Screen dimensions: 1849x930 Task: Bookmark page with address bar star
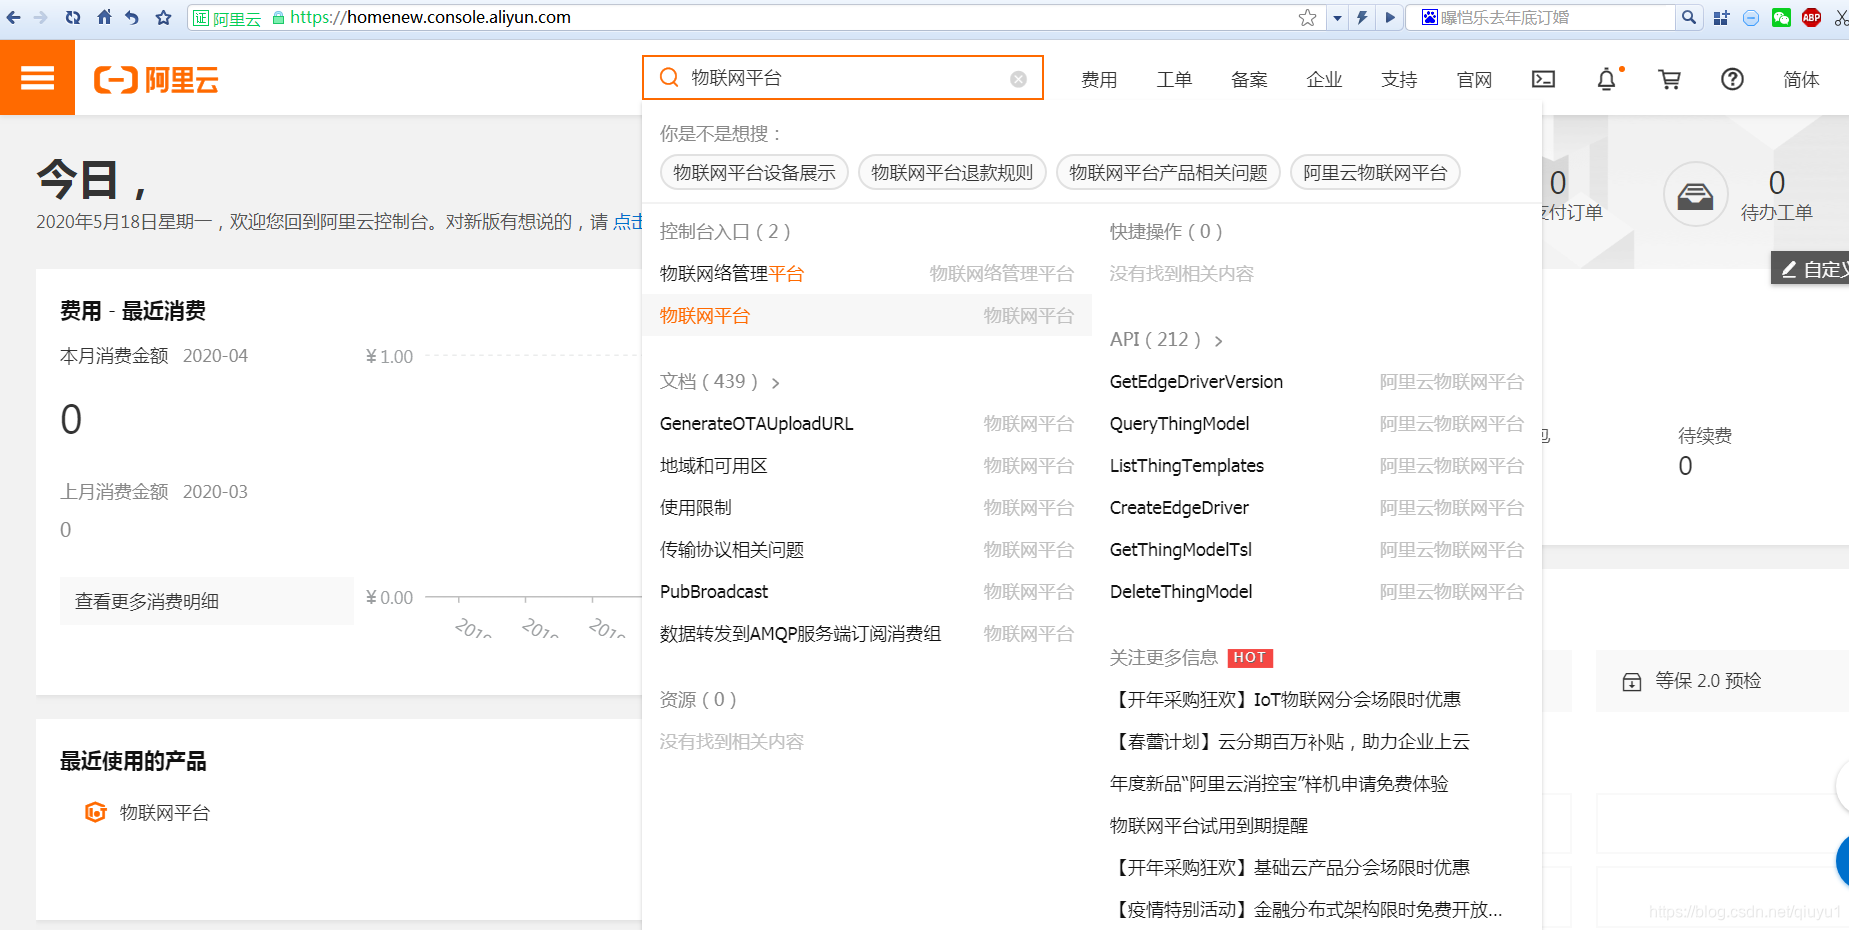[x=1307, y=17]
